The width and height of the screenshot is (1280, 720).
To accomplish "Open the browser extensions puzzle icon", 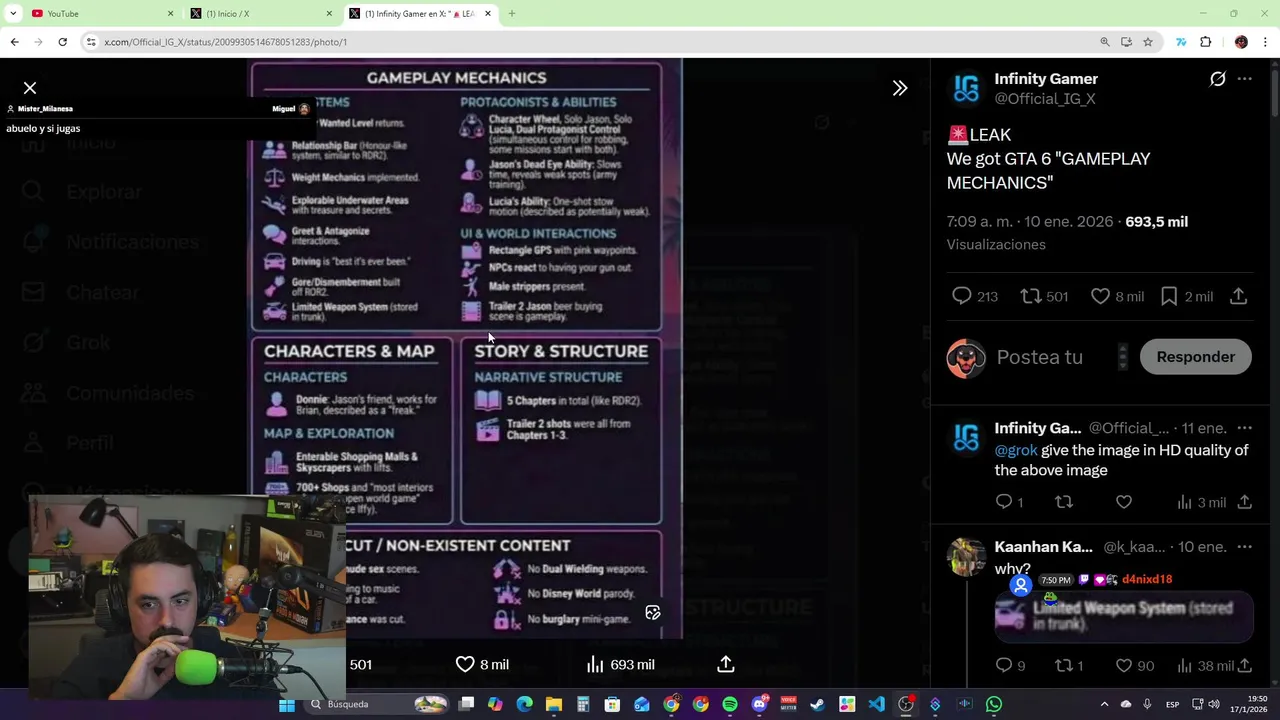I will [1205, 42].
